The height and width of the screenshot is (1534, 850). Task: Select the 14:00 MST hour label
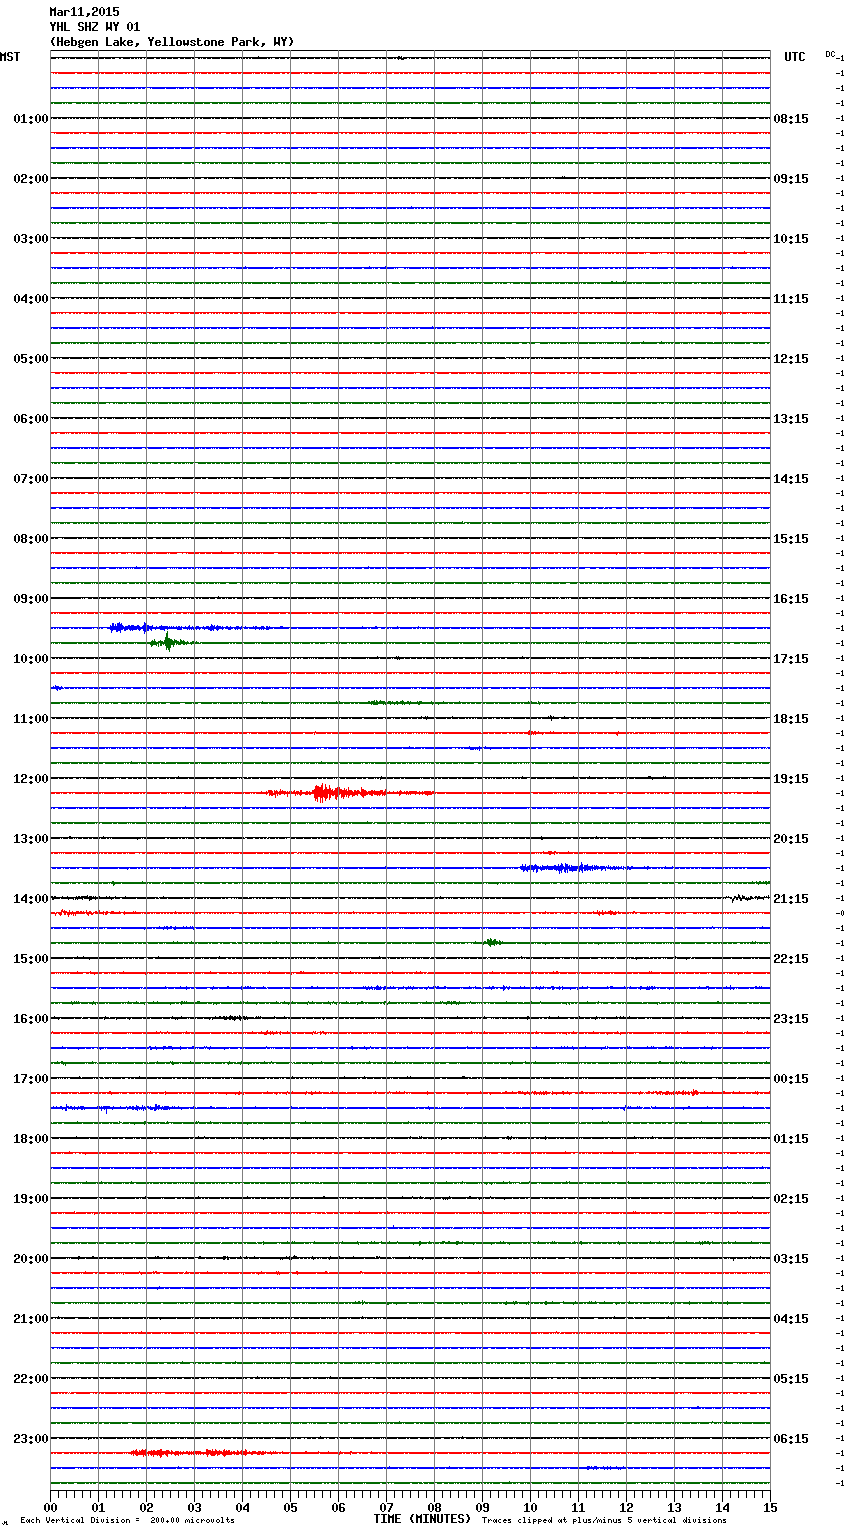click(31, 899)
